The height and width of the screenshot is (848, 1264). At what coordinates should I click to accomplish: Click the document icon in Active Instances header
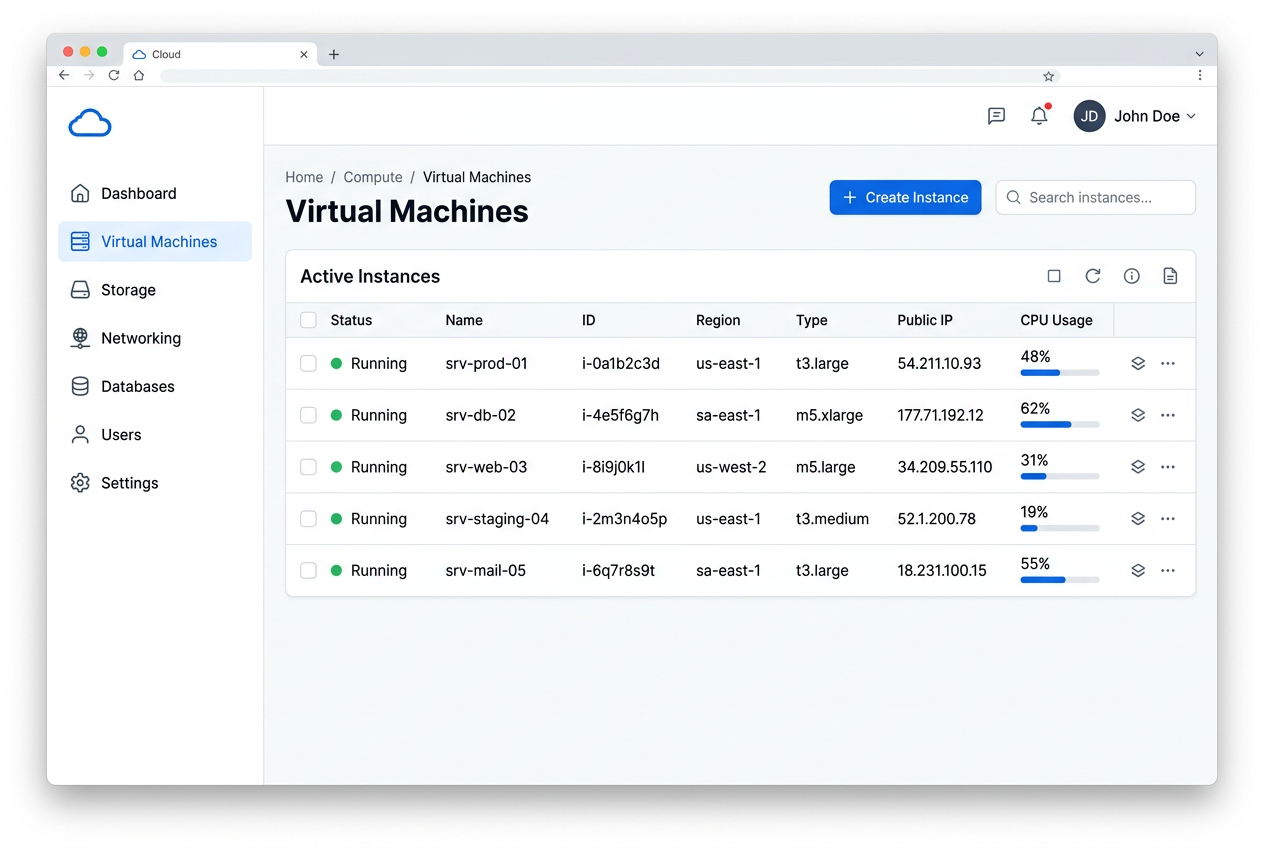[x=1170, y=276]
